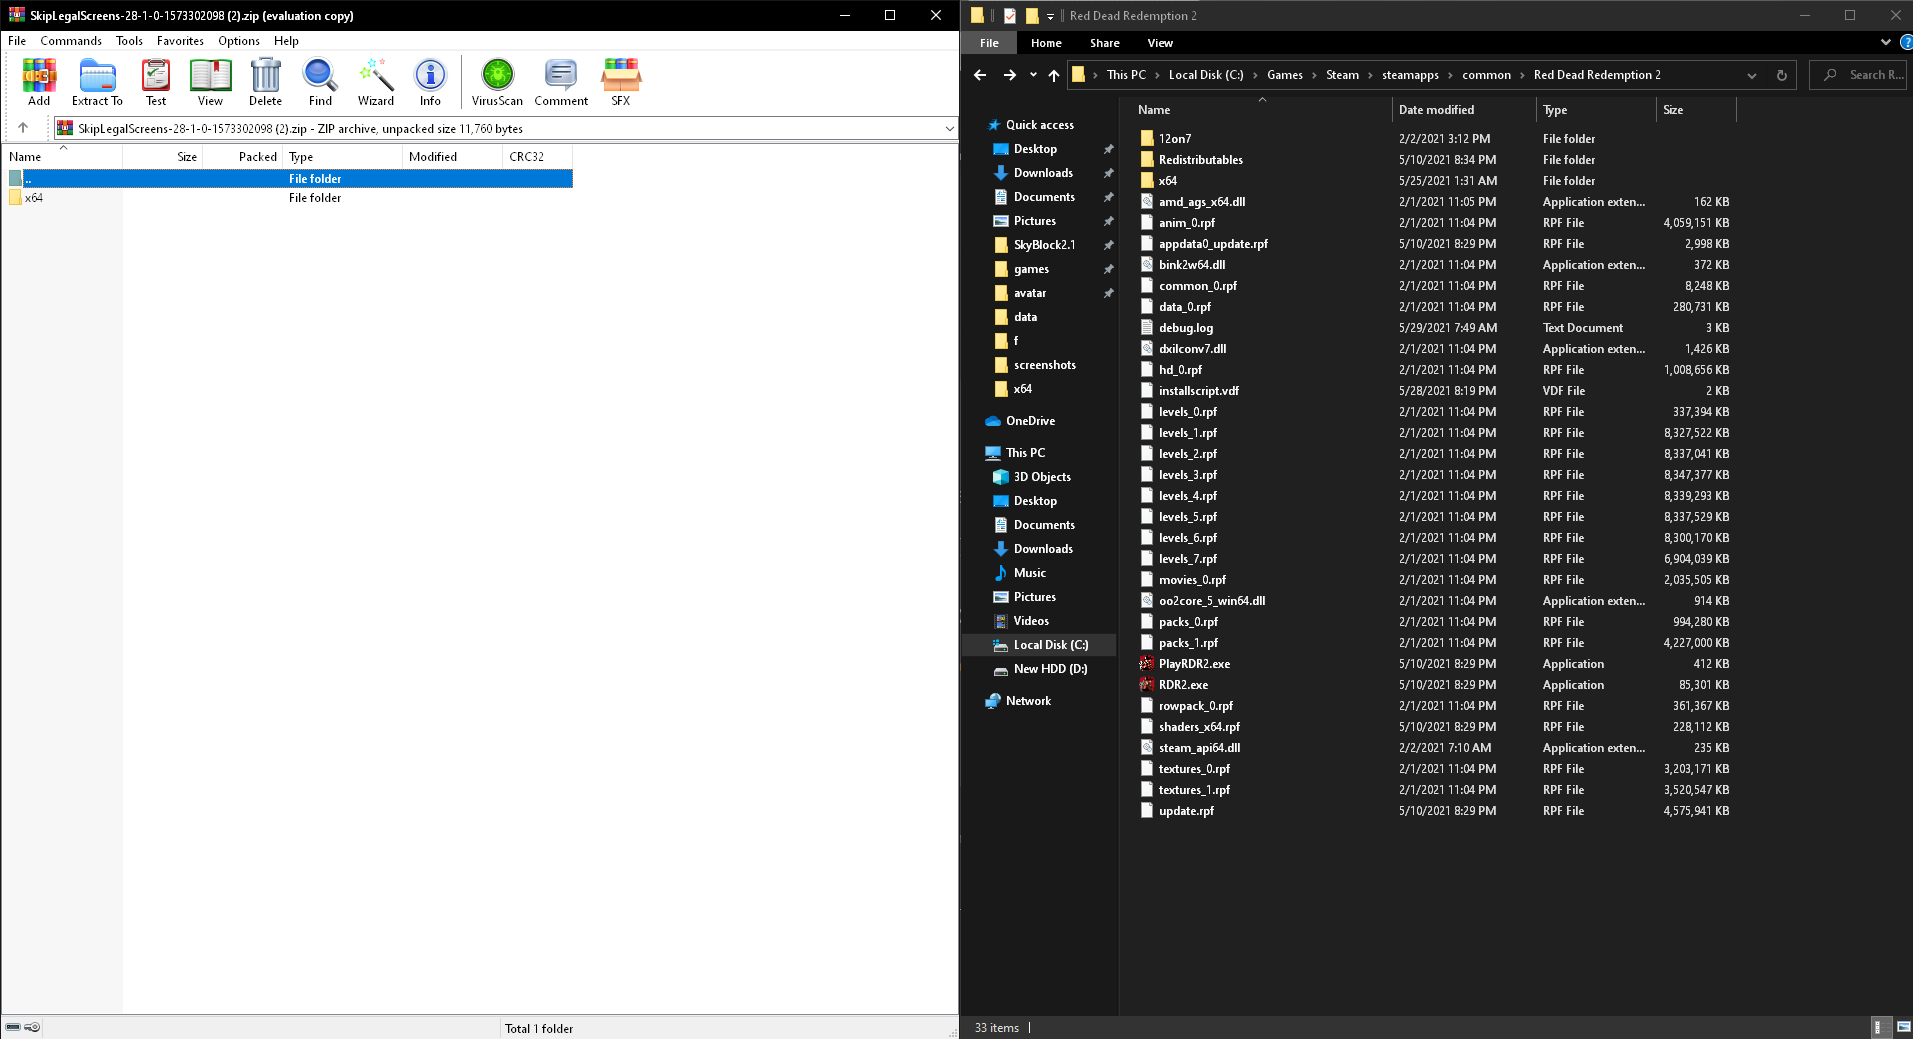Switch to the Home ribbon tab
1913x1039 pixels.
point(1046,43)
